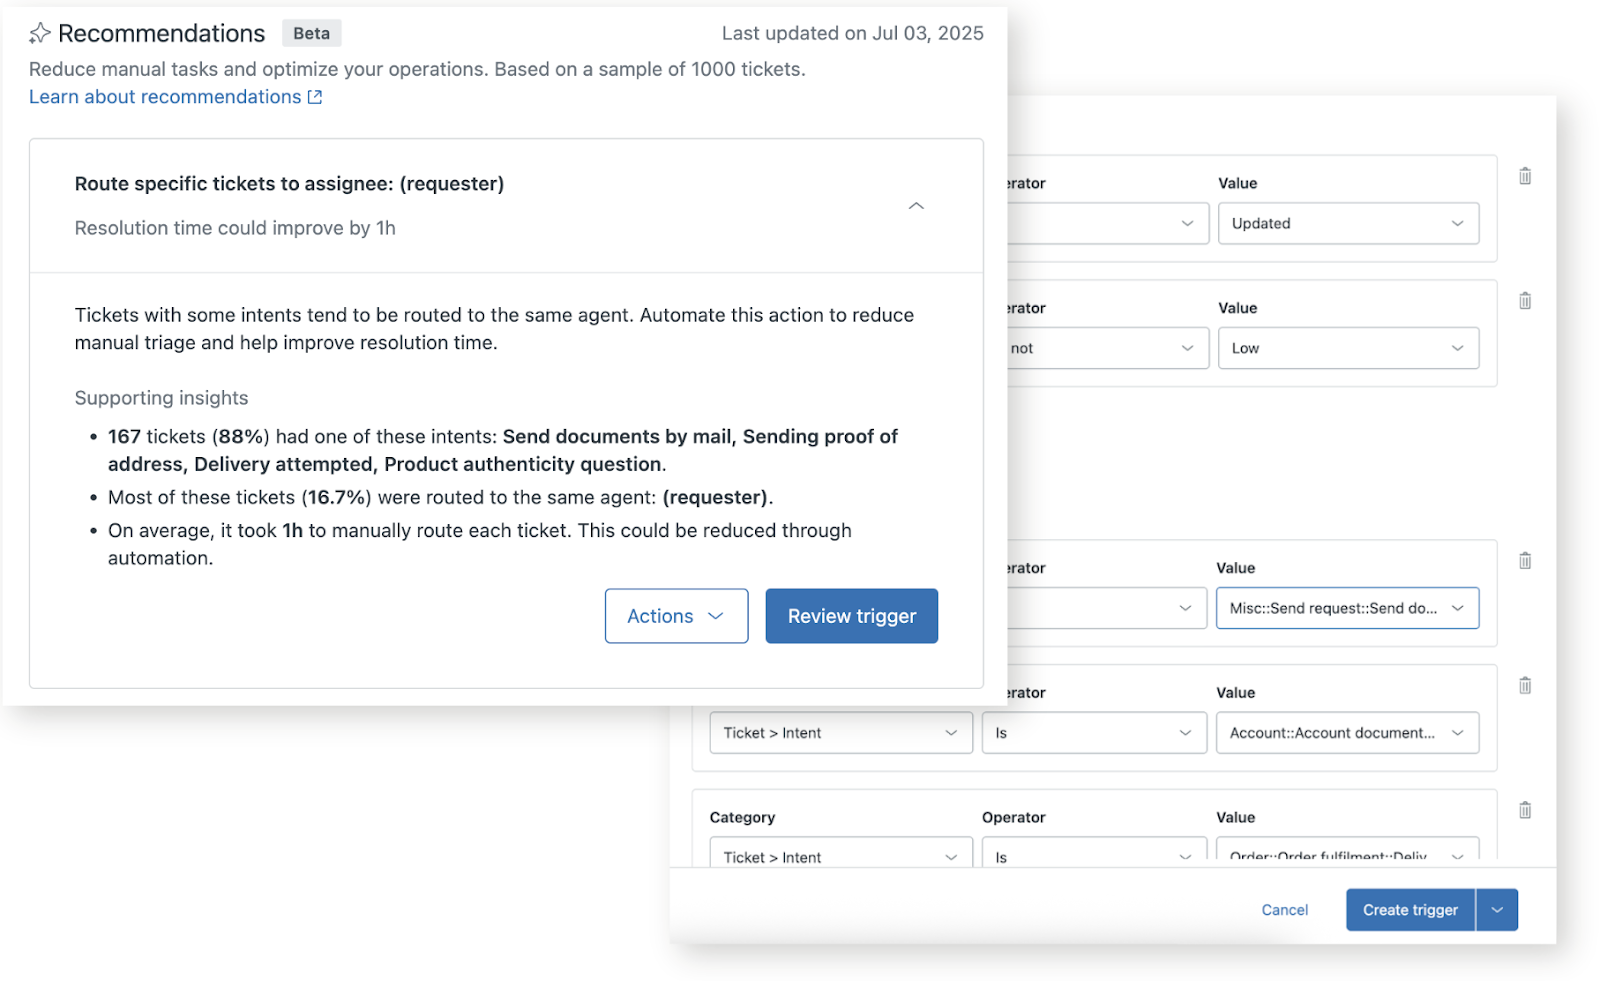Delete the condition row with Updated value
This screenshot has width=1600, height=981.
[1524, 176]
